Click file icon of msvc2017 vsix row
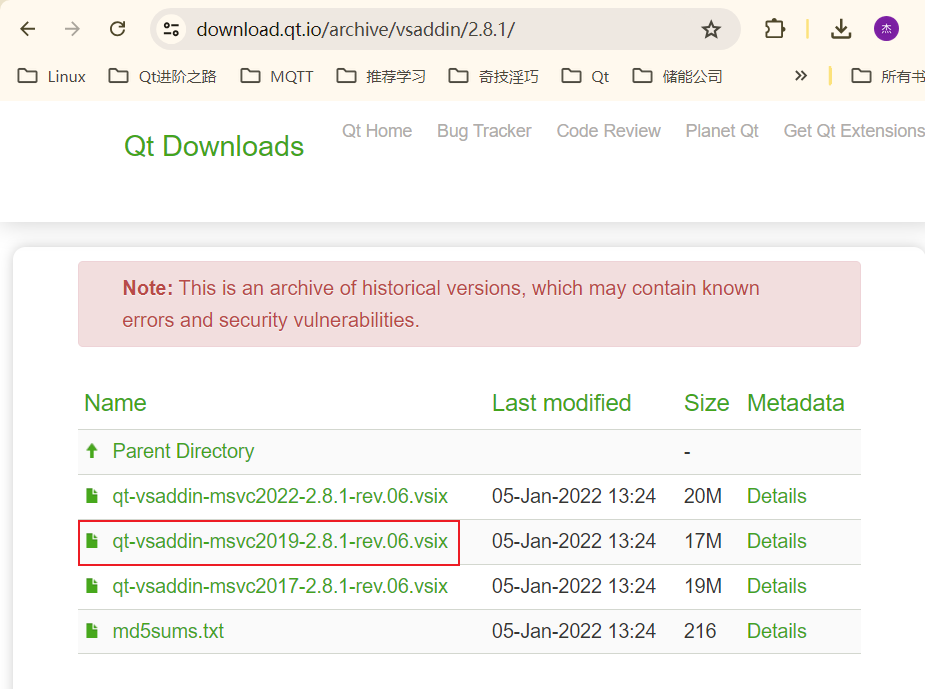 click(x=92, y=586)
